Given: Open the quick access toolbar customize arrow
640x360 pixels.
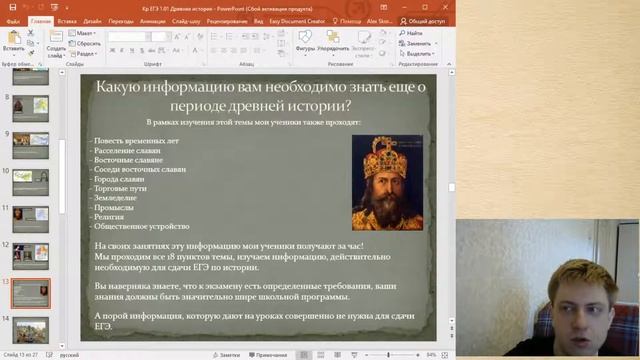Looking at the screenshot, I should (67, 8).
